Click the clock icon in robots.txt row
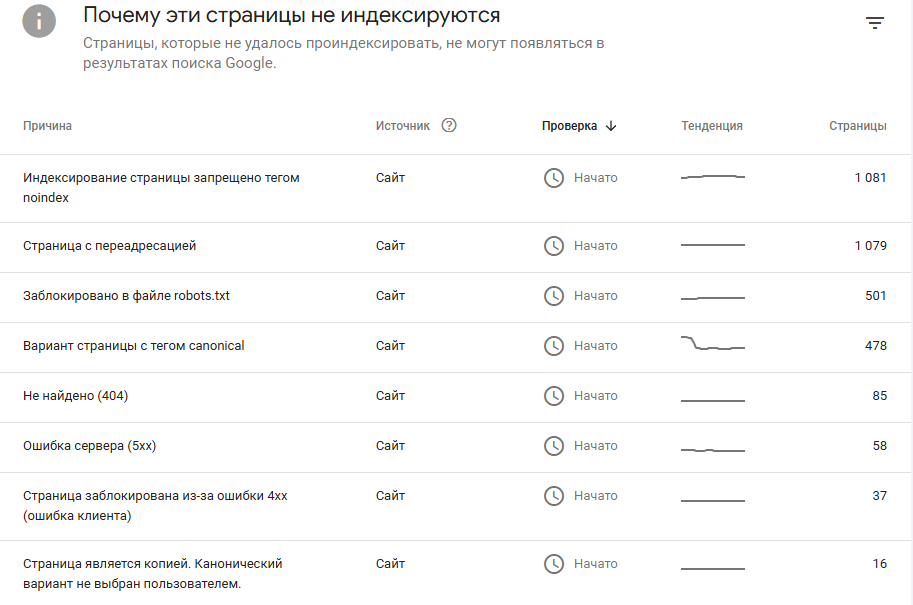The height and width of the screenshot is (605, 913). click(x=554, y=296)
